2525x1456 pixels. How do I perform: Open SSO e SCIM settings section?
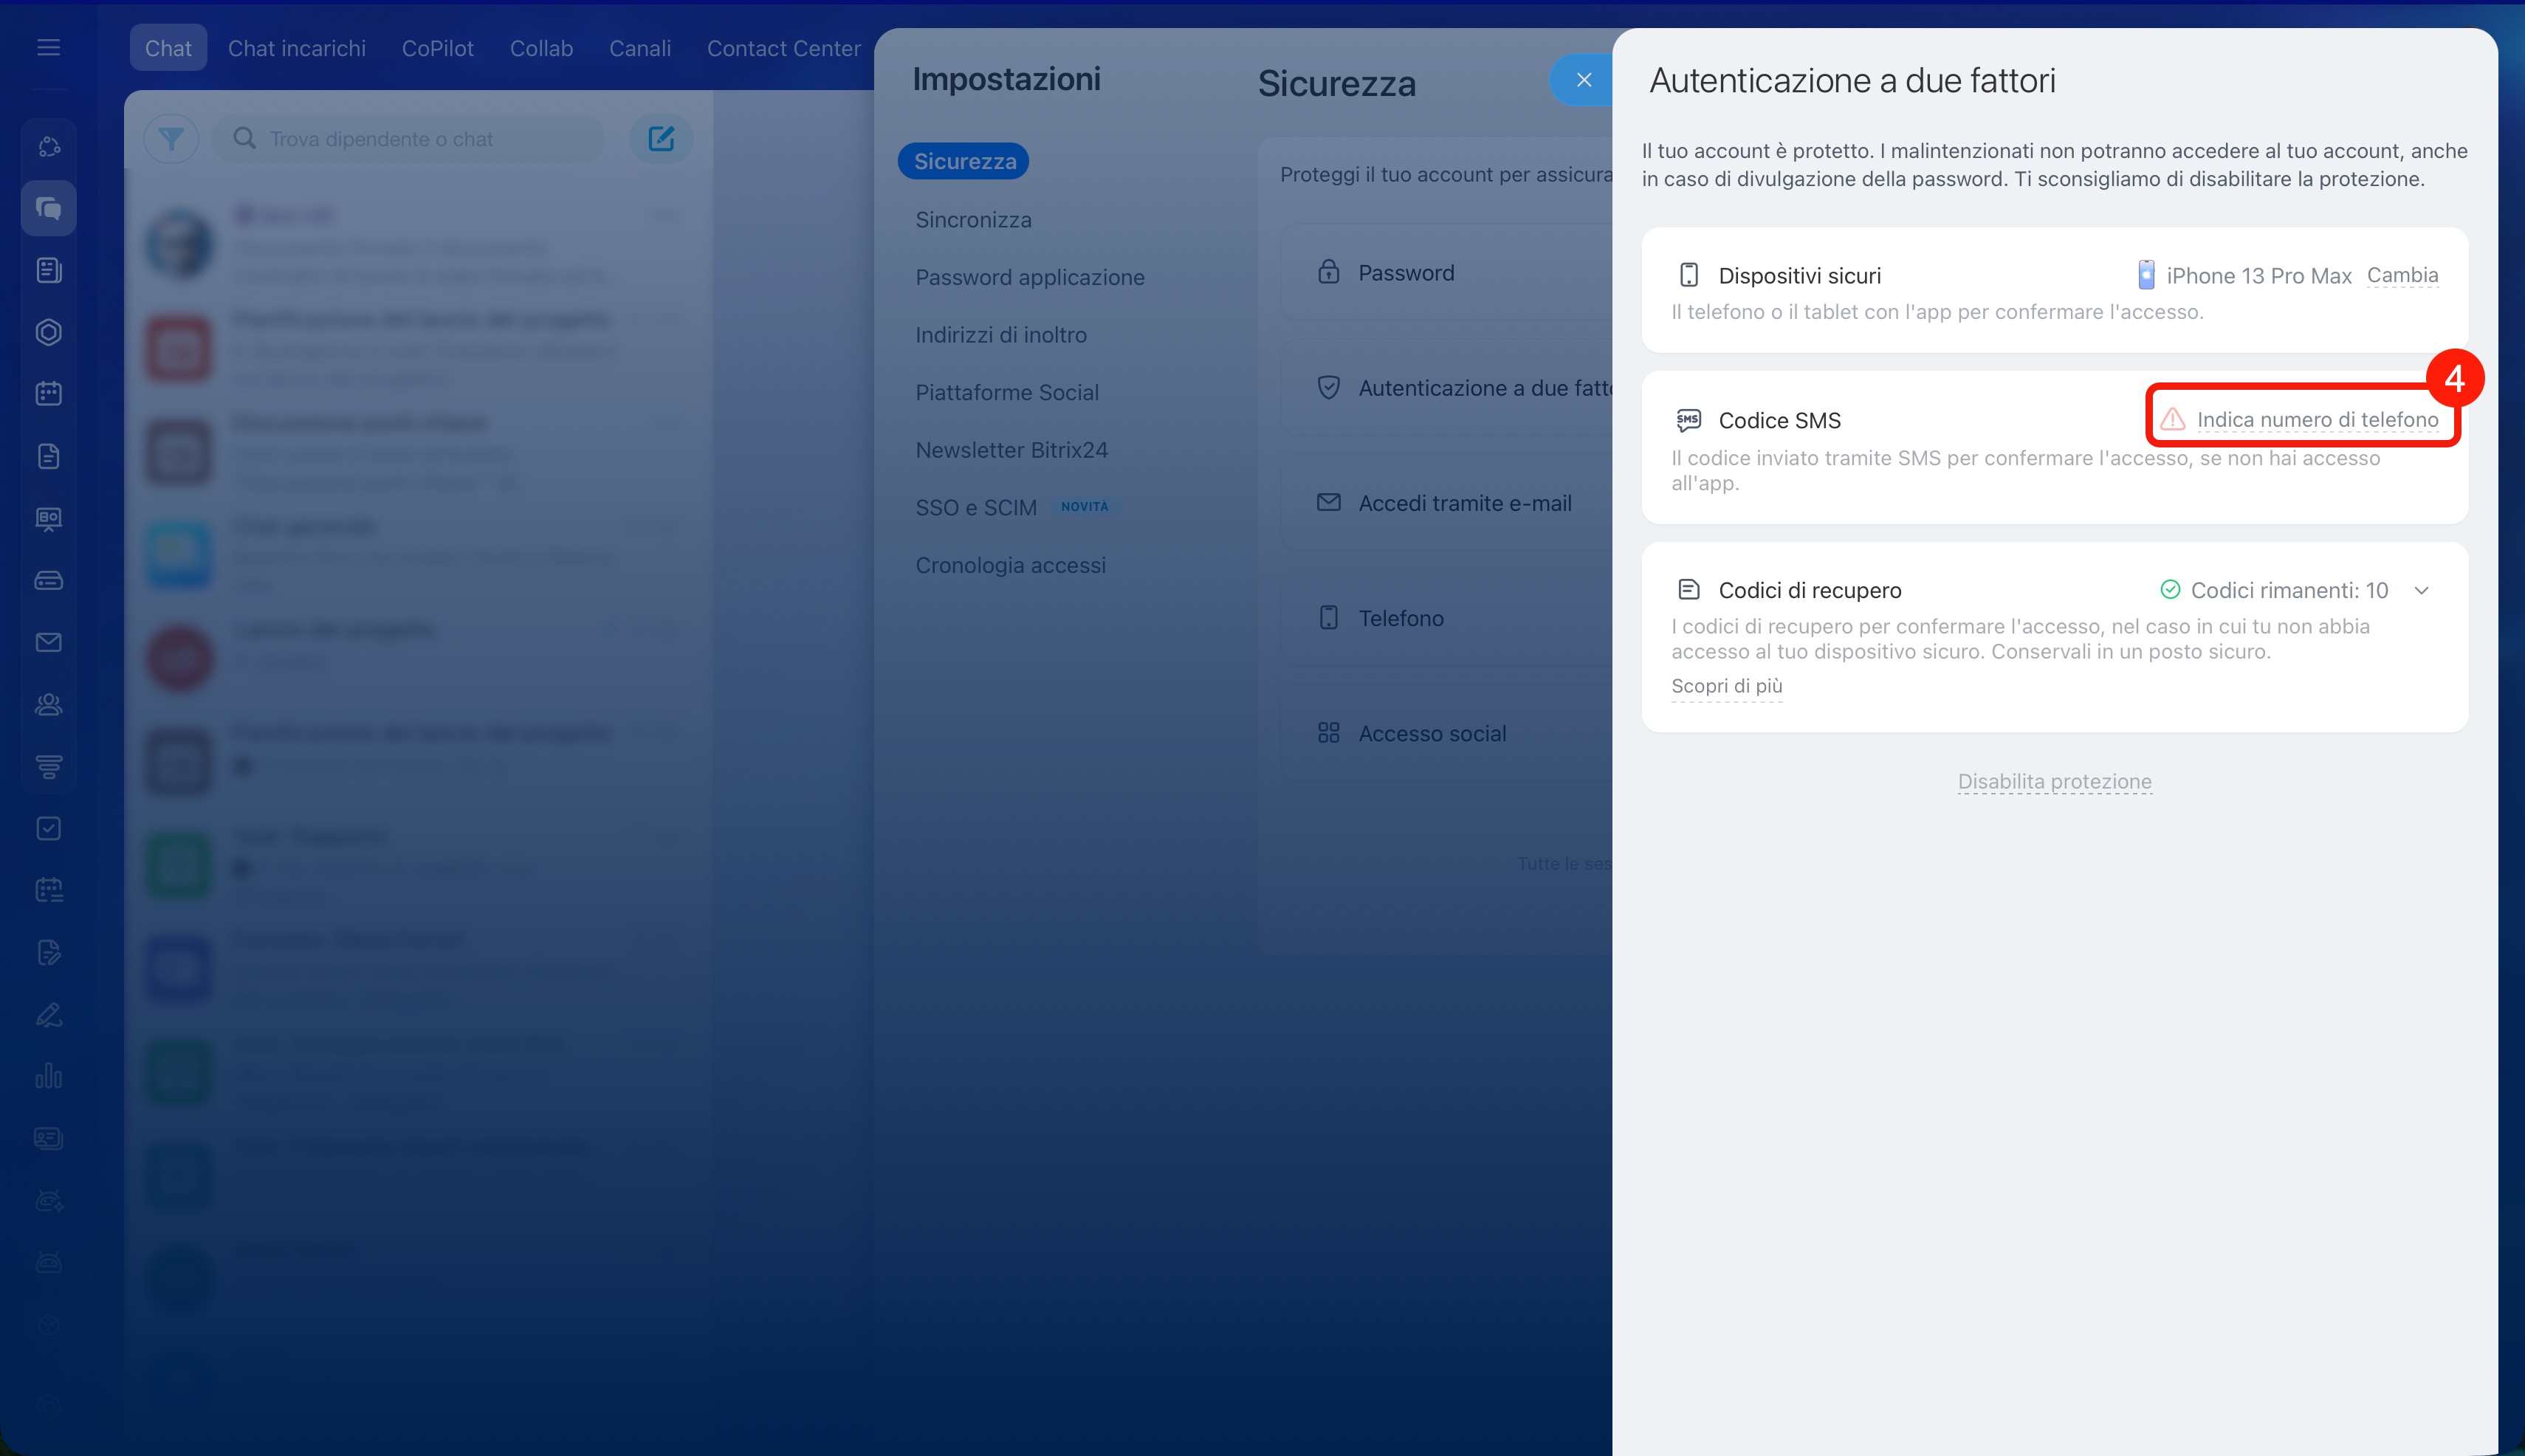pos(976,508)
